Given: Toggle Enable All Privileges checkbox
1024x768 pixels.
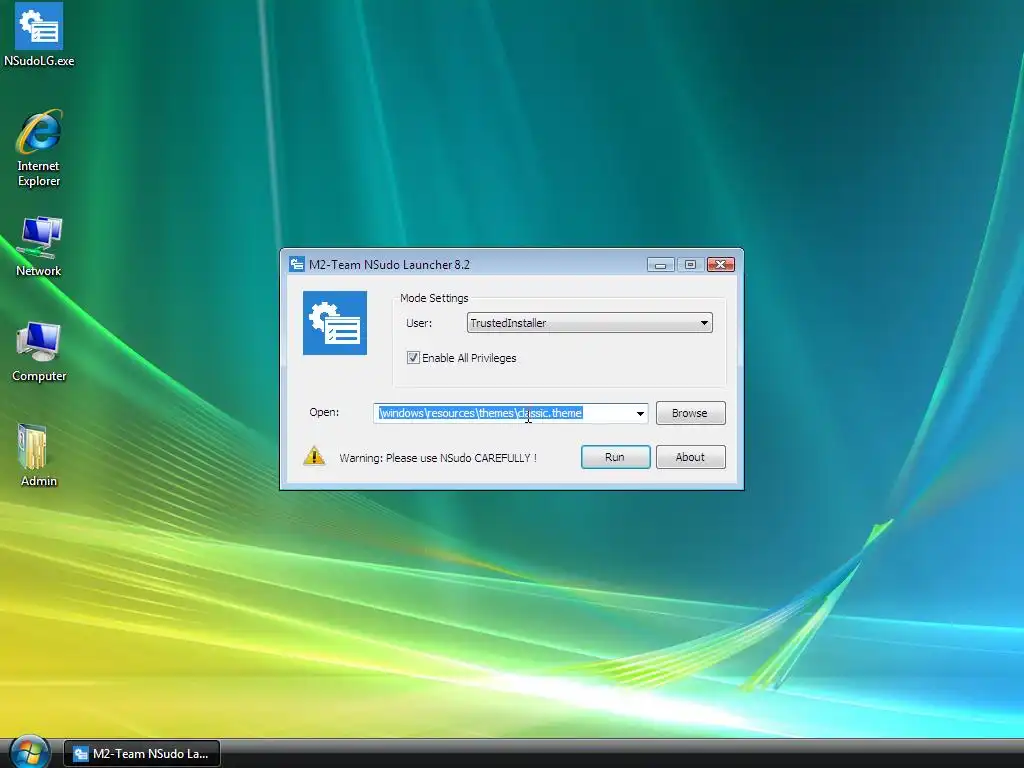Looking at the screenshot, I should tap(413, 358).
